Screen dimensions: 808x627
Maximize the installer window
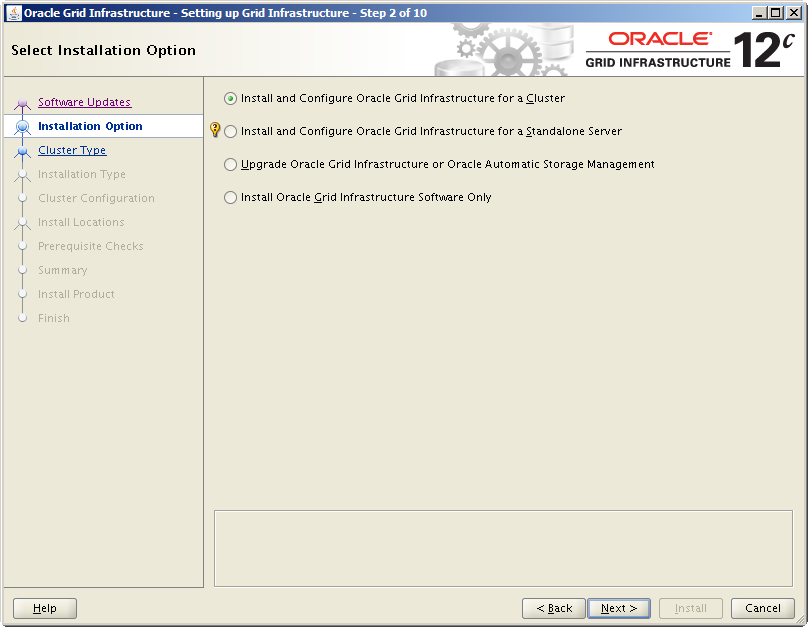pos(776,13)
